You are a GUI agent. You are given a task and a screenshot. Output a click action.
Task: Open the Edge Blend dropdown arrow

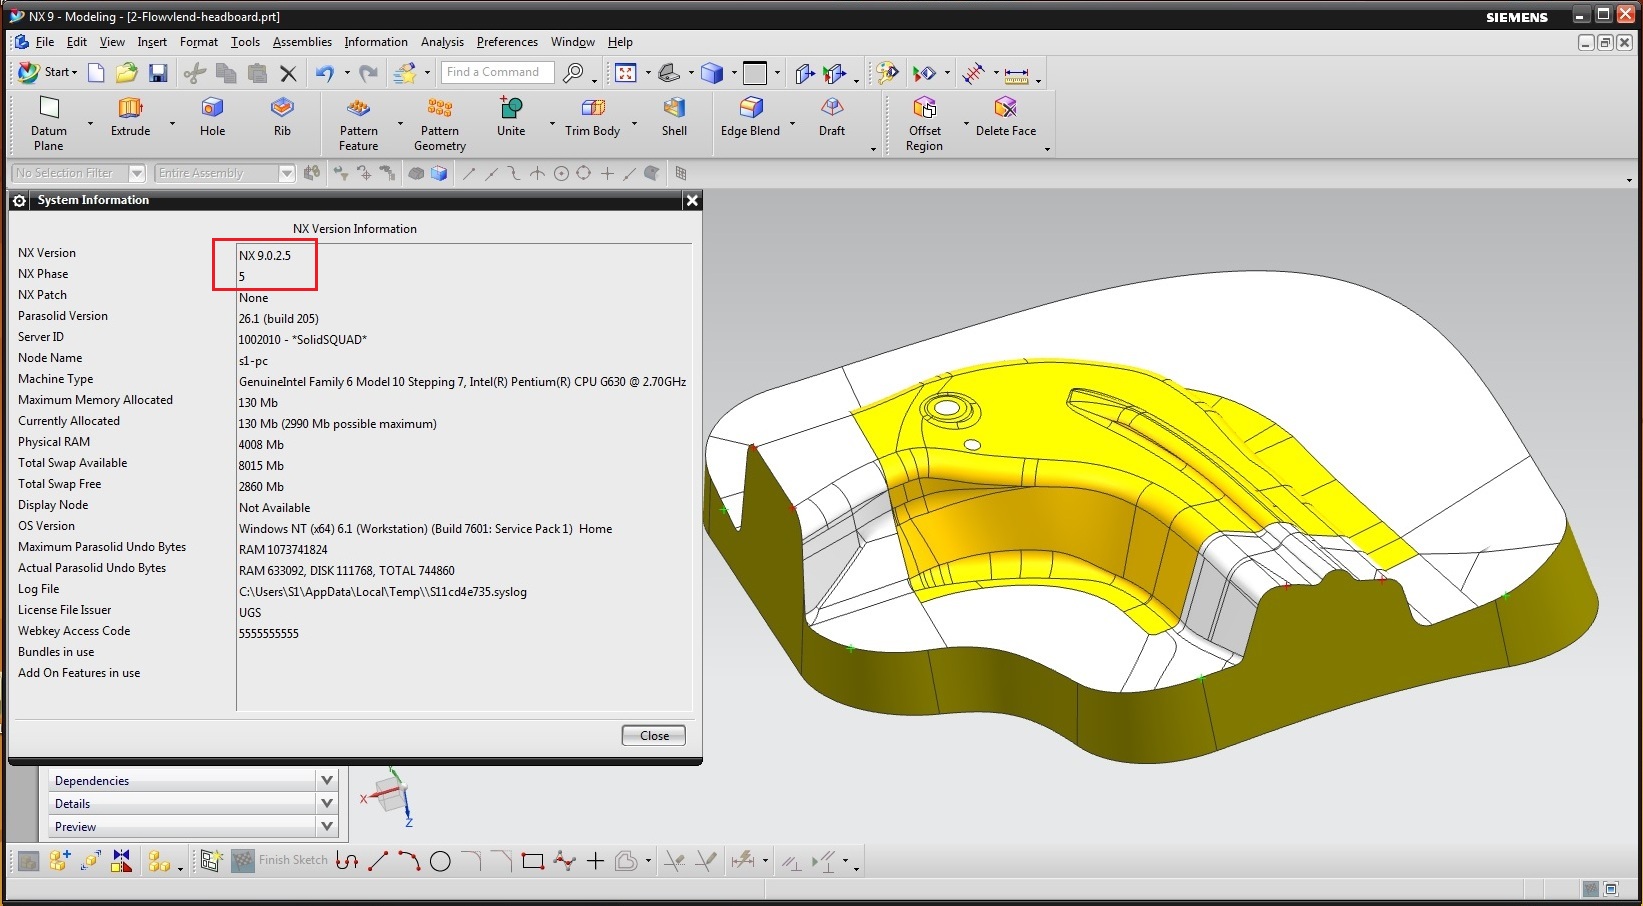[792, 124]
